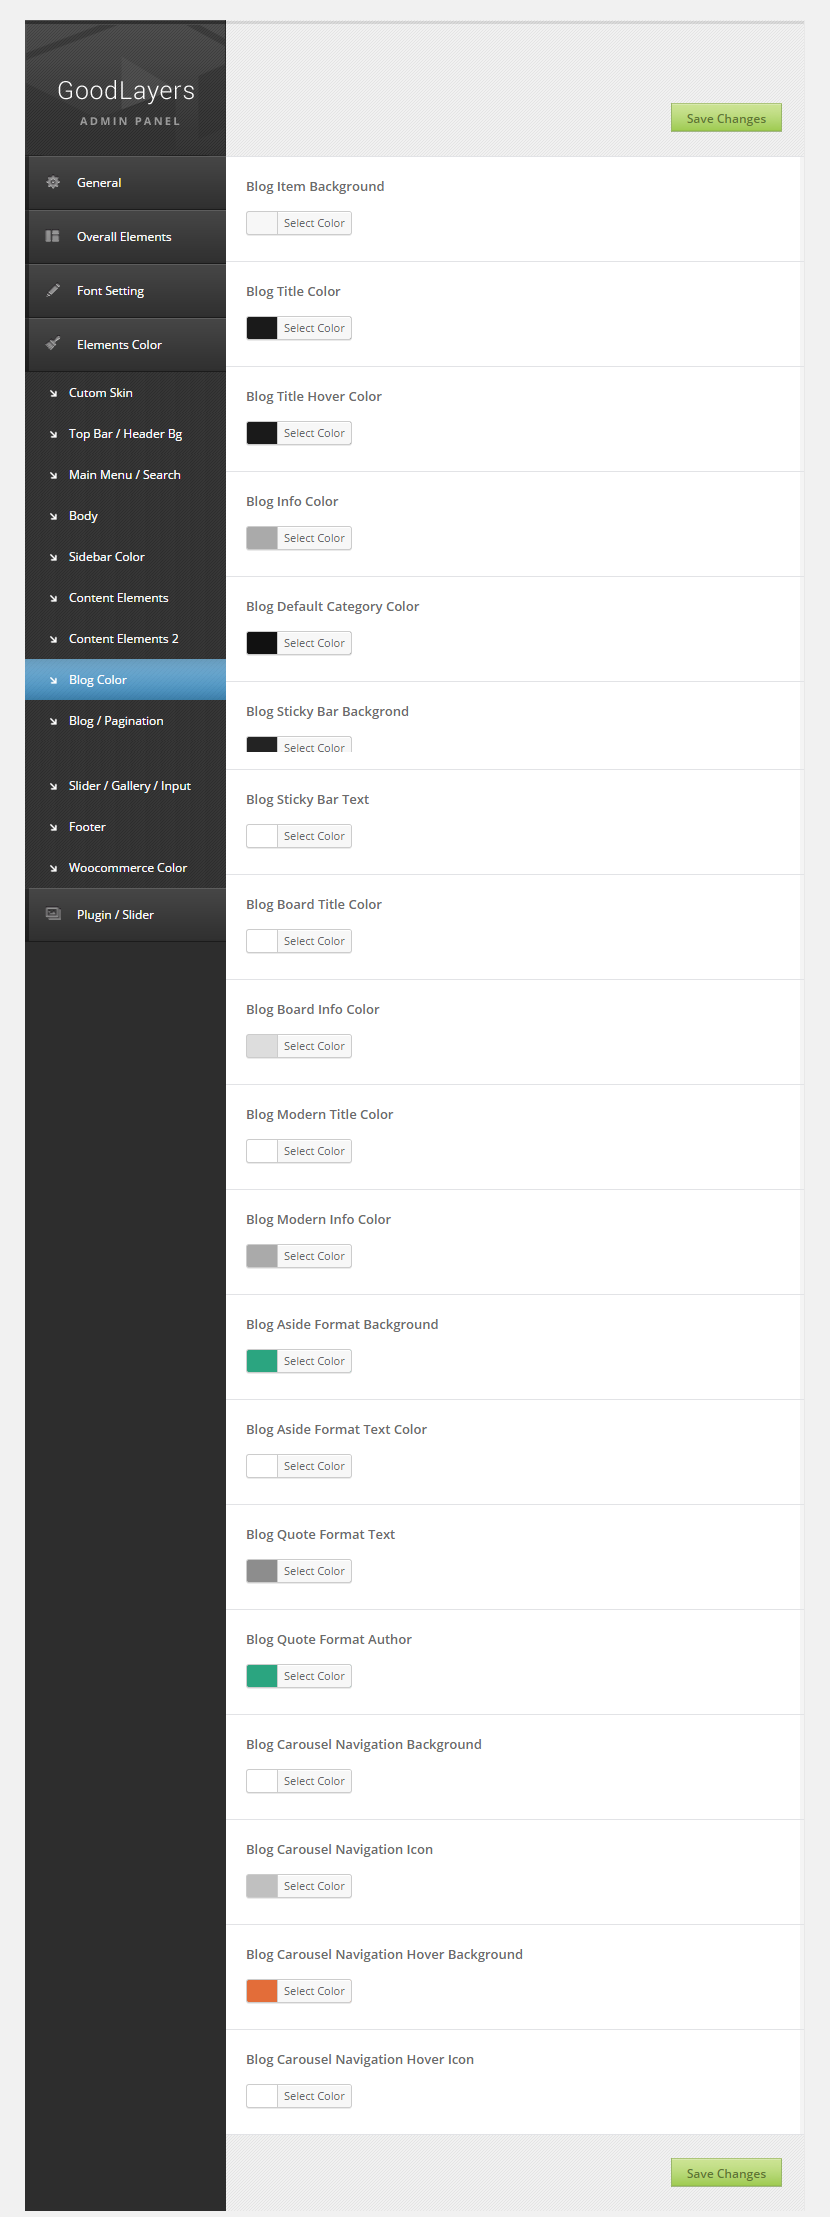Click the arrow icon beside Woocommerce Color

tap(53, 869)
